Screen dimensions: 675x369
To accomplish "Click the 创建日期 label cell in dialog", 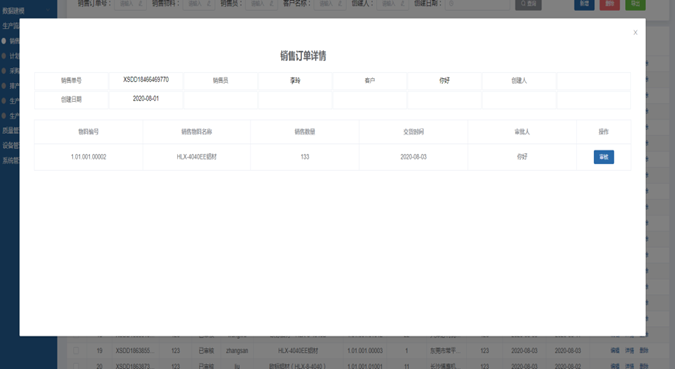I will point(71,99).
